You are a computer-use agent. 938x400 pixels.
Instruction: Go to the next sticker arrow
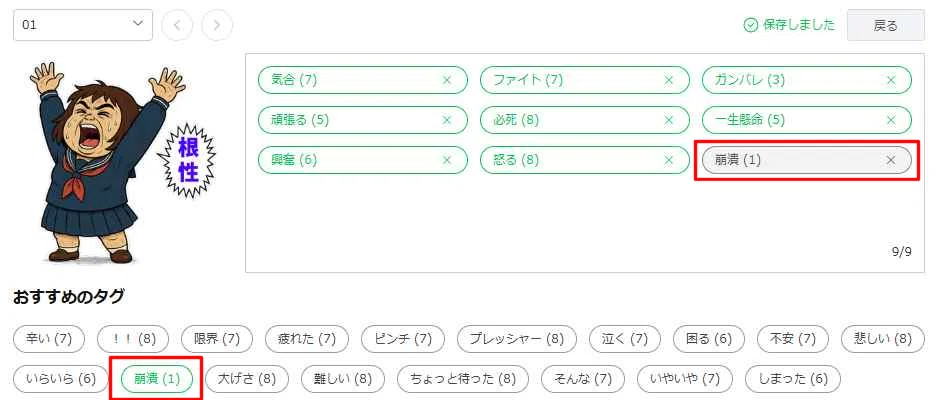(x=217, y=25)
